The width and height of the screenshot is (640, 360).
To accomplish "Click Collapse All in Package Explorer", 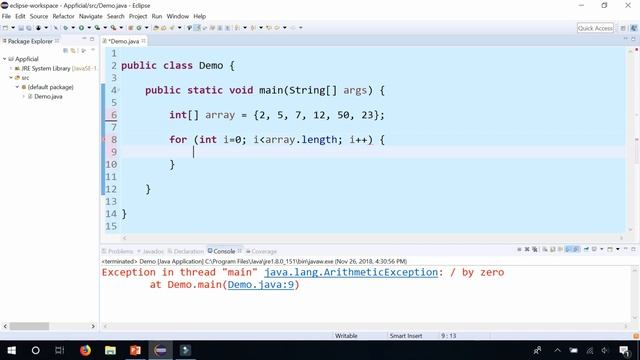I will coord(65,51).
